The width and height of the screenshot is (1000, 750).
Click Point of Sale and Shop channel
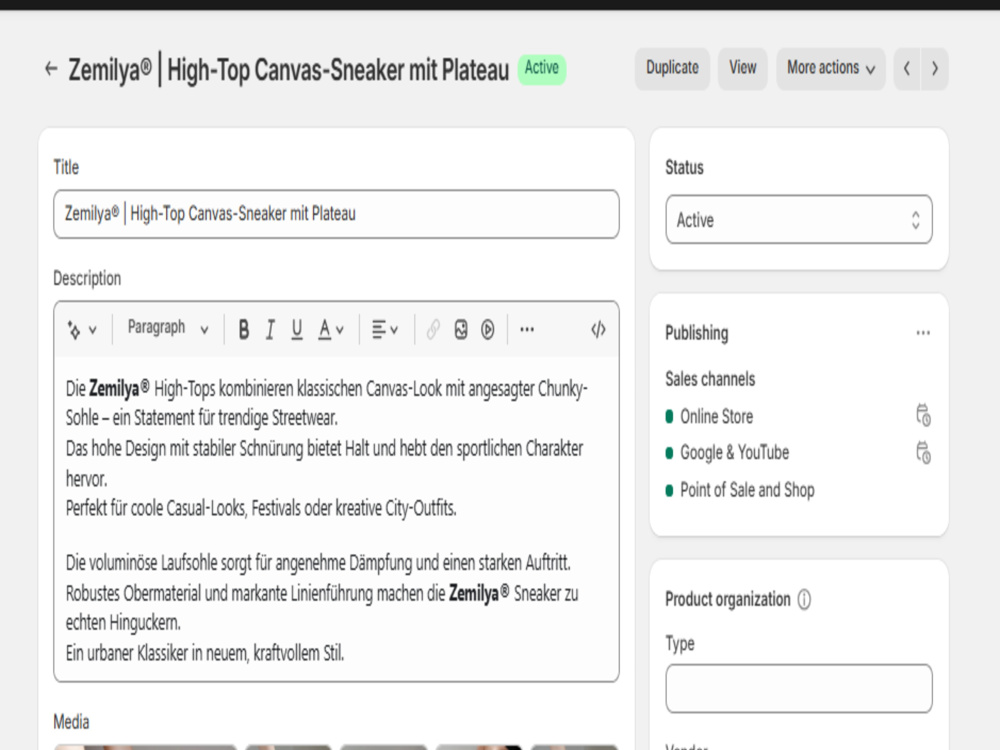click(x=747, y=490)
